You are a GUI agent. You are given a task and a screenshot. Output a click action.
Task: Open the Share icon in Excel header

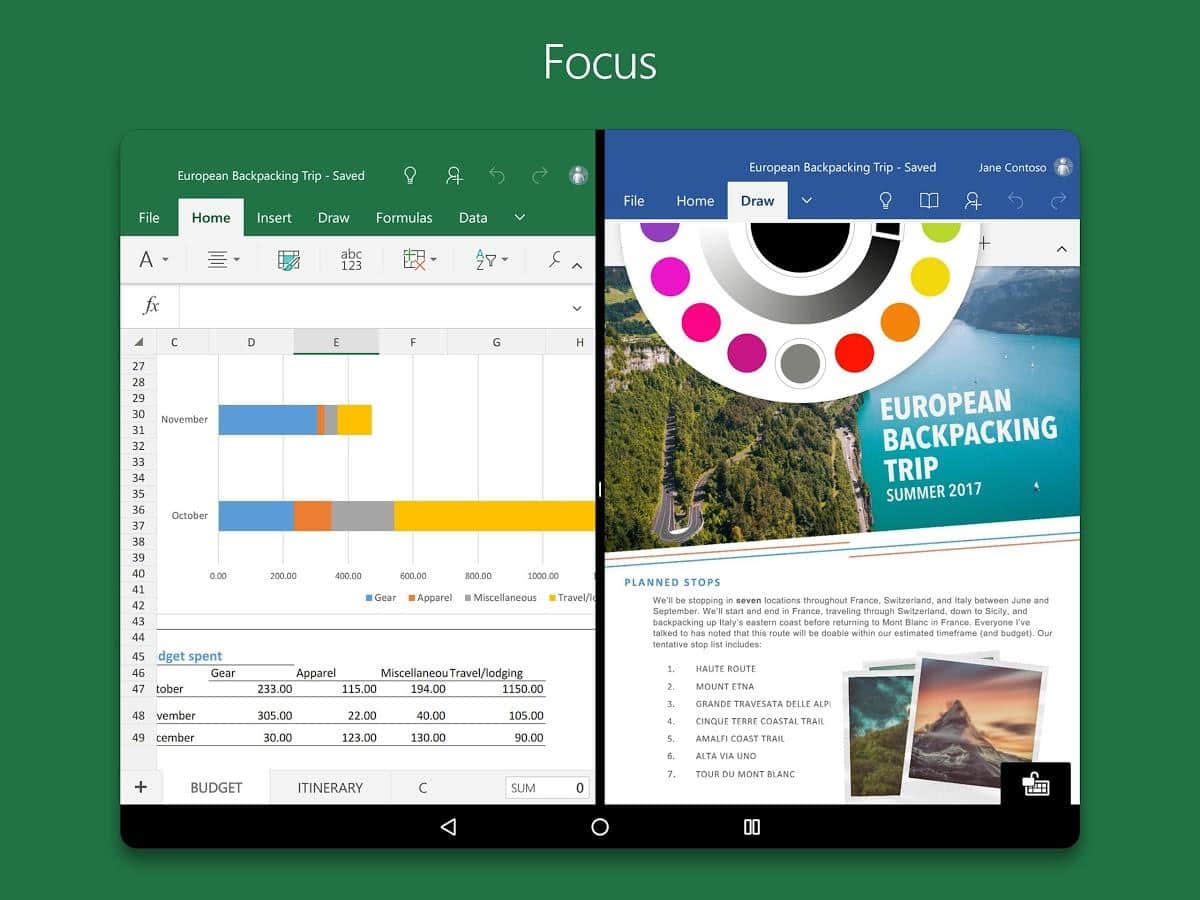pyautogui.click(x=454, y=176)
